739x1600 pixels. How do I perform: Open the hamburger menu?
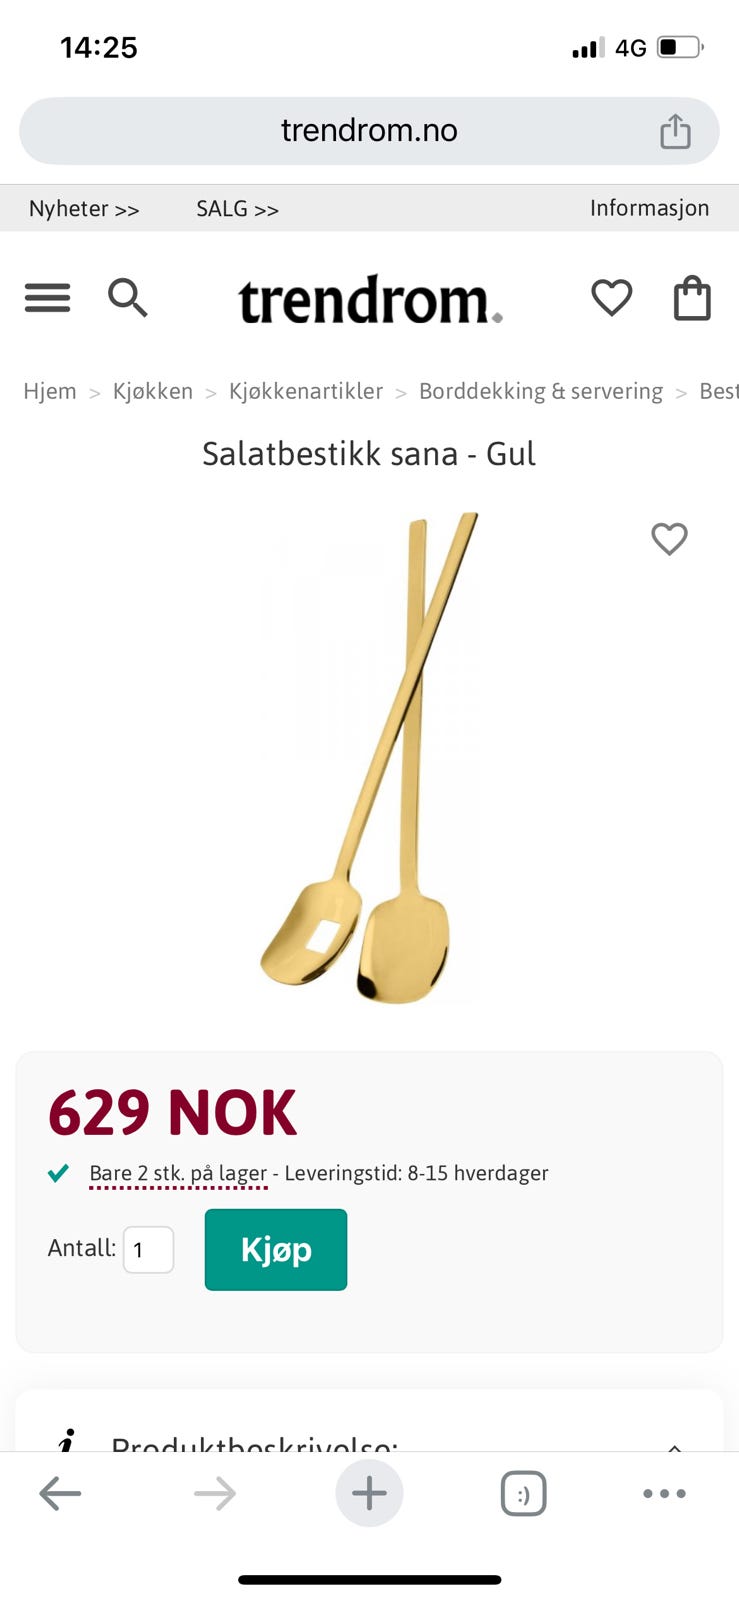coord(47,298)
